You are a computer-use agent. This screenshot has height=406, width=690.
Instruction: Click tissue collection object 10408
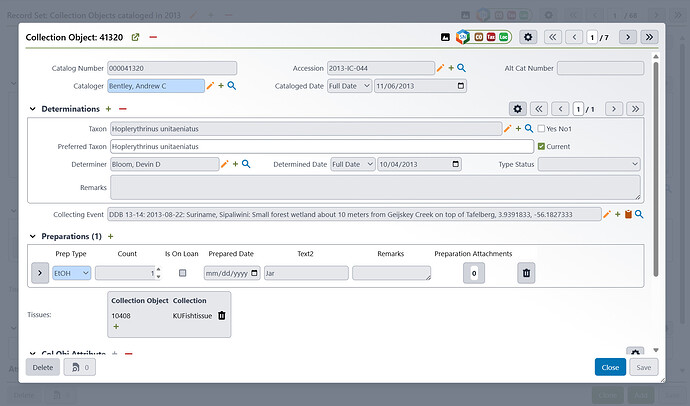click(x=121, y=315)
